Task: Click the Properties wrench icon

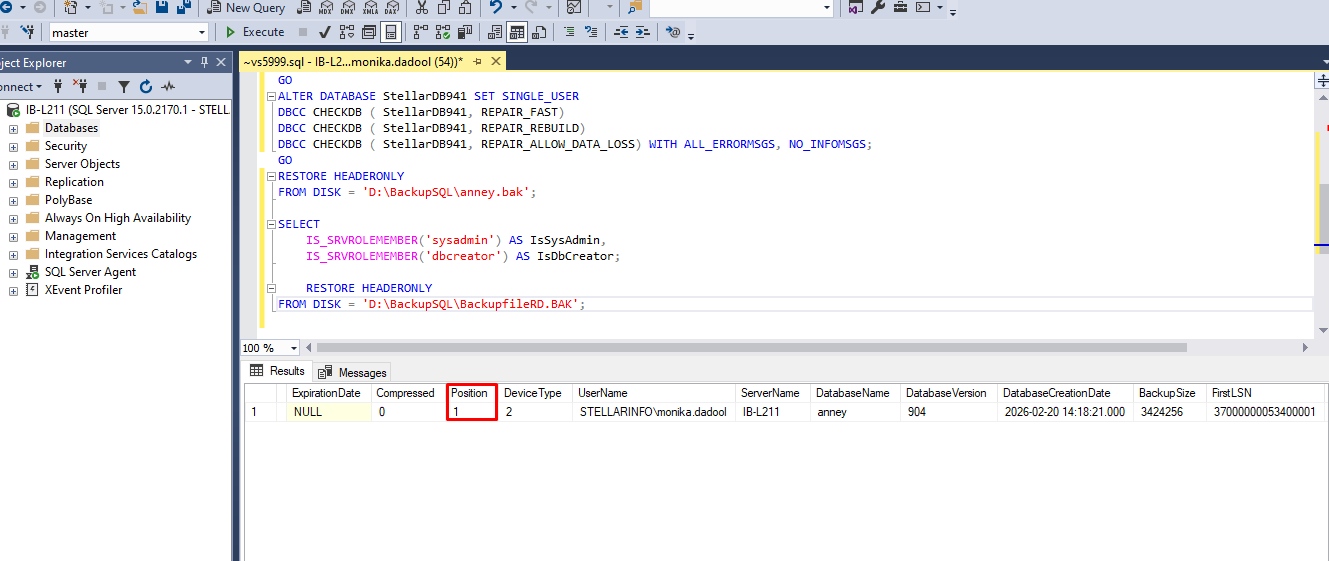Action: pos(878,8)
